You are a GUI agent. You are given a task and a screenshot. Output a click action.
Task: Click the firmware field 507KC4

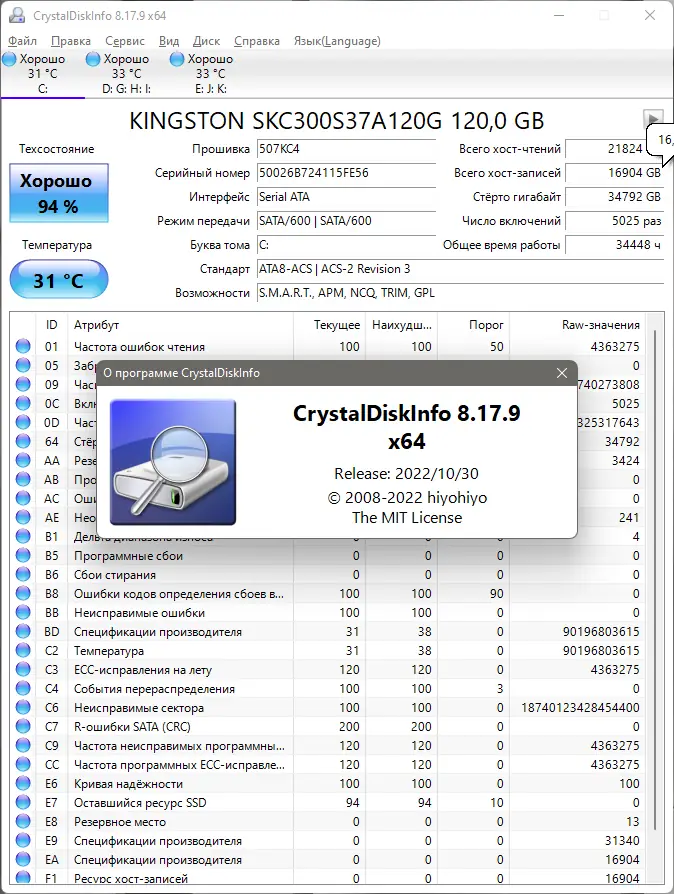tap(346, 149)
